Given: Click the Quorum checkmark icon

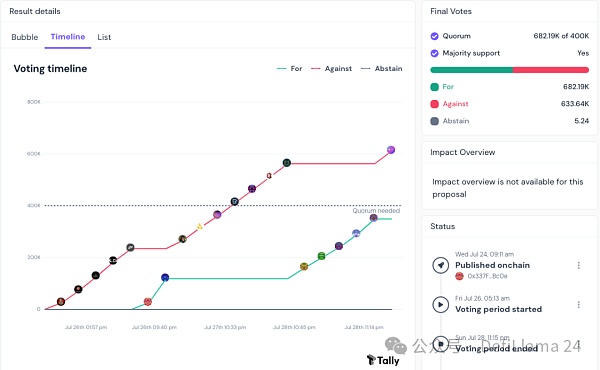Looking at the screenshot, I should pos(434,36).
